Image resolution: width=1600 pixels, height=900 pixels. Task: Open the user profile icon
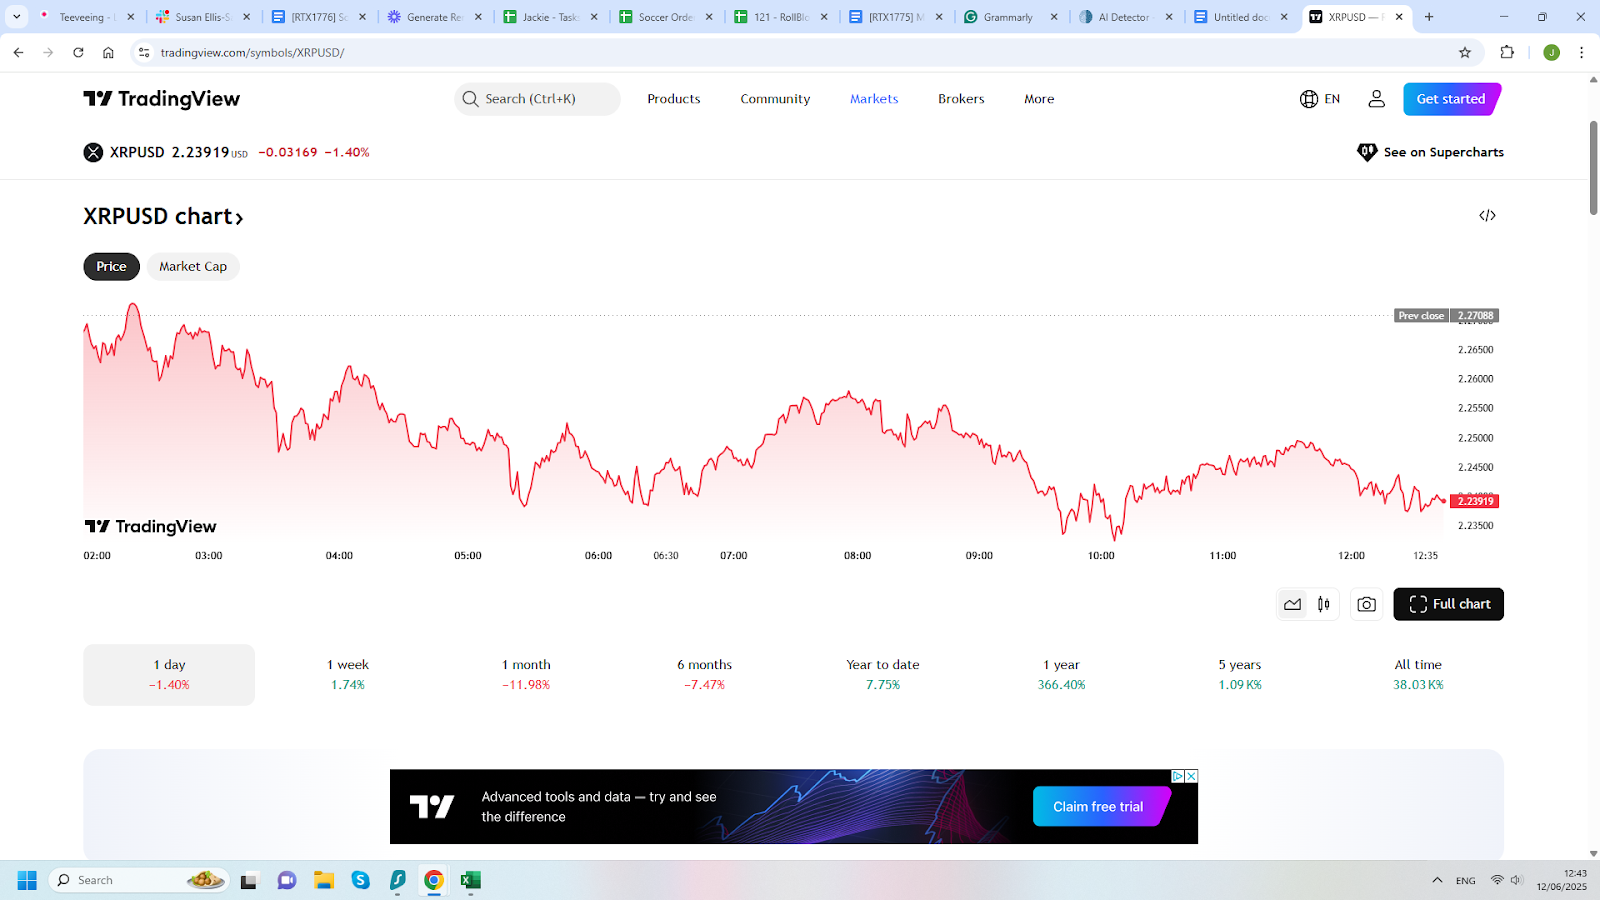pyautogui.click(x=1377, y=99)
